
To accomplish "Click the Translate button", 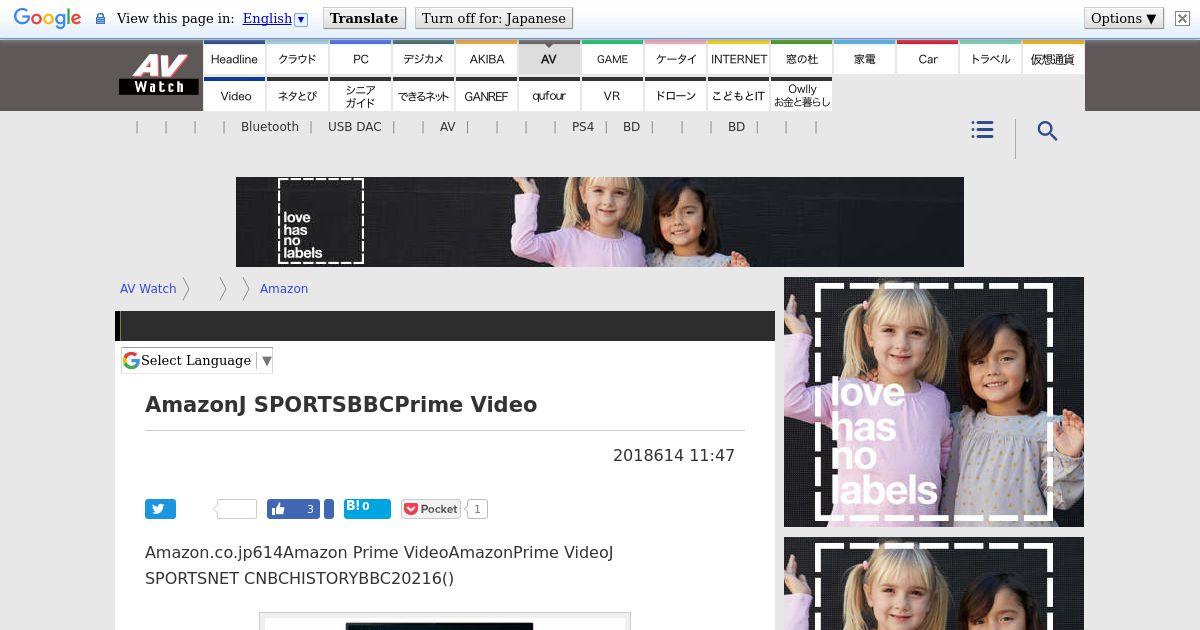I will [x=364, y=18].
